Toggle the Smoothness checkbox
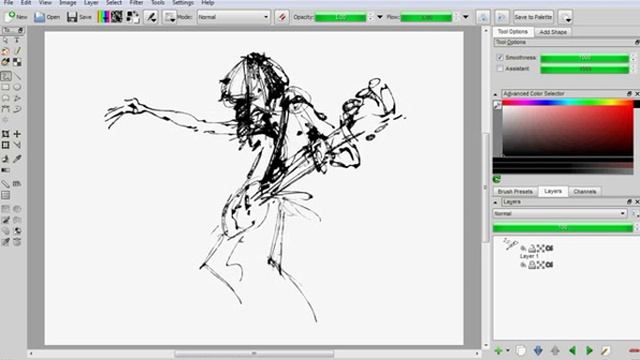Viewport: 640px width, 360px height. point(500,58)
